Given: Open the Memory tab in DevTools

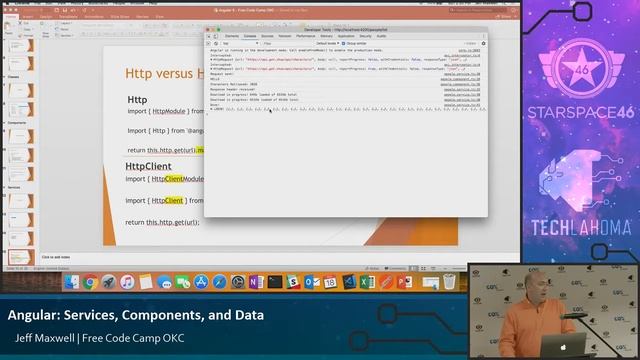Looking at the screenshot, I should pos(327,36).
